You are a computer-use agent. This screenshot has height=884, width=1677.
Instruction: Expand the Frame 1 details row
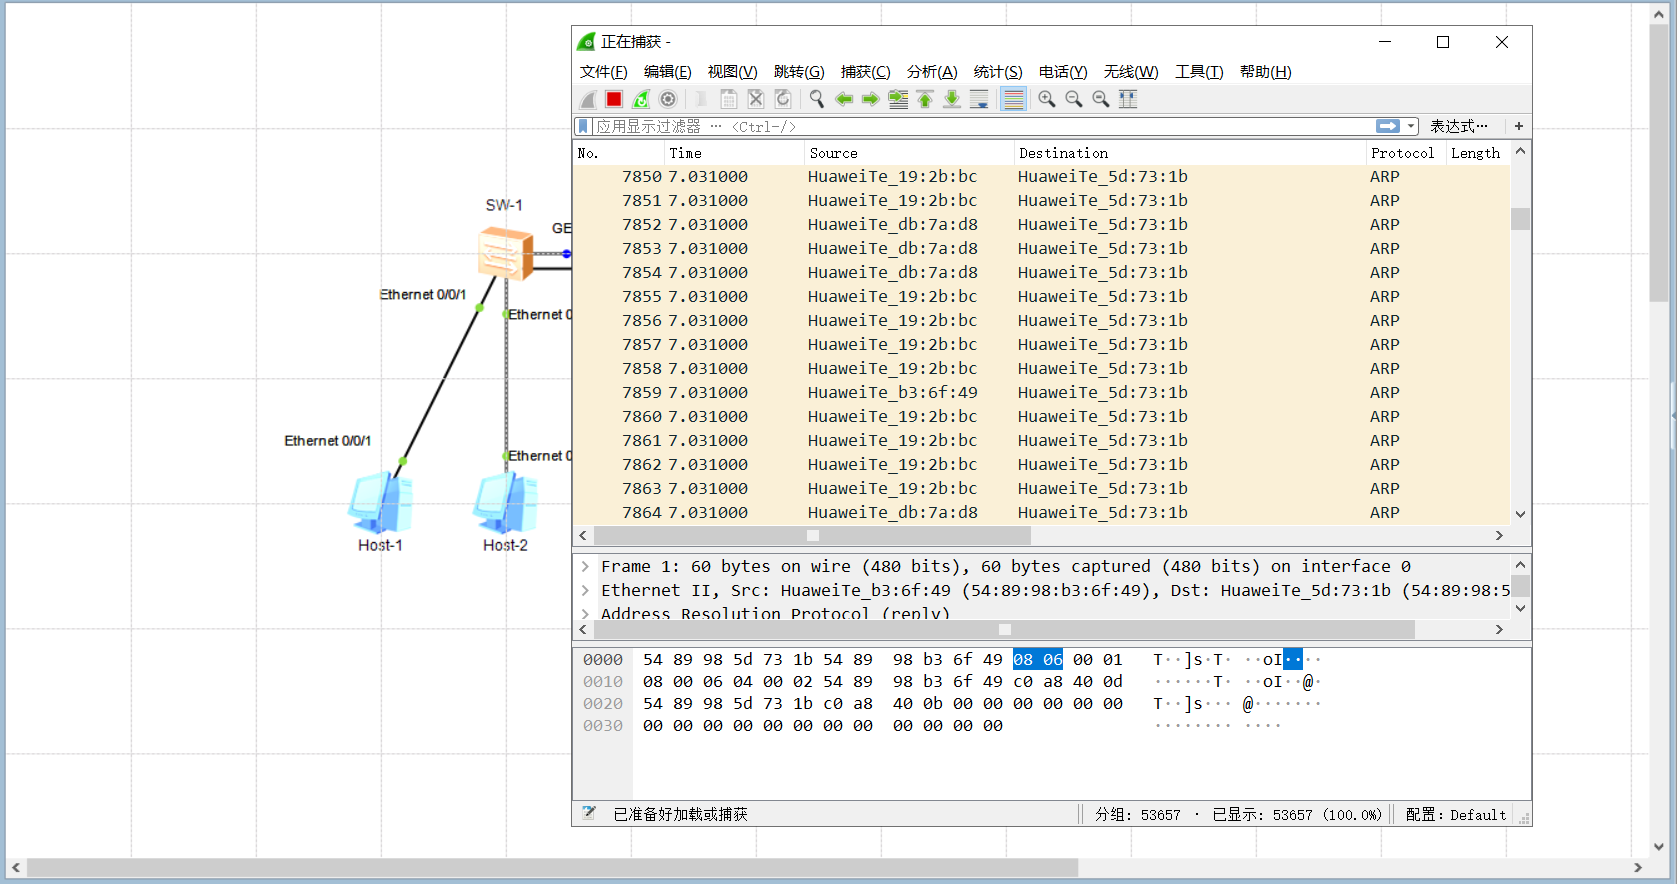click(x=585, y=567)
